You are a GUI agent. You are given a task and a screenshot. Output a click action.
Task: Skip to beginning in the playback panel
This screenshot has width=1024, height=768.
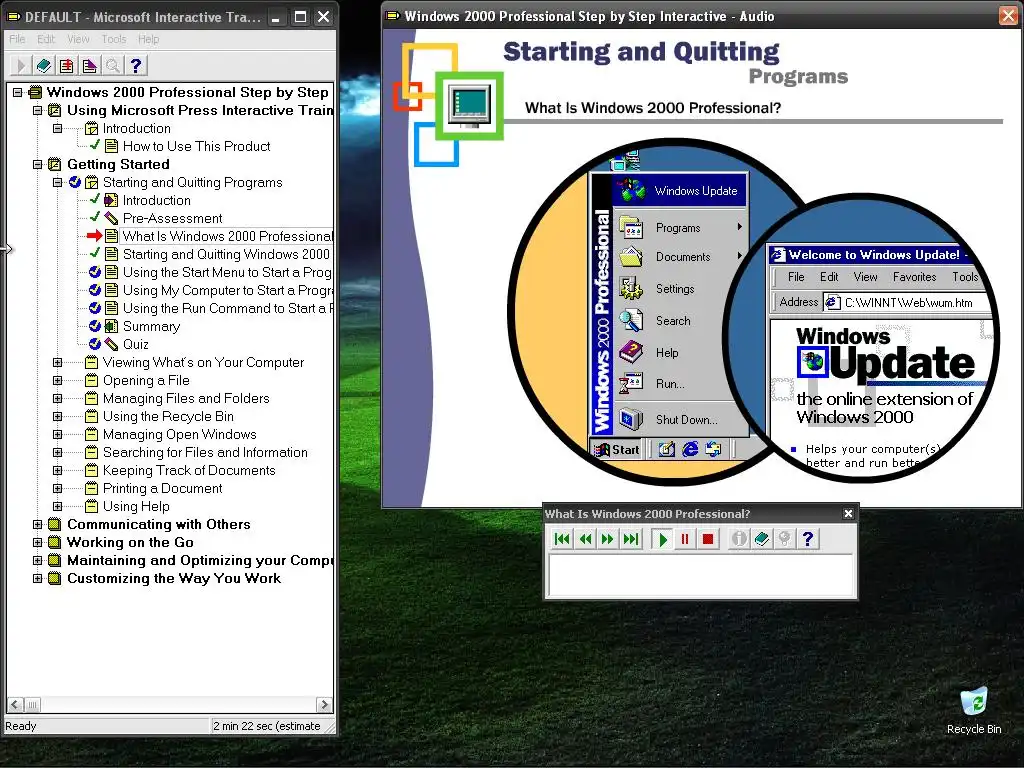pyautogui.click(x=562, y=539)
